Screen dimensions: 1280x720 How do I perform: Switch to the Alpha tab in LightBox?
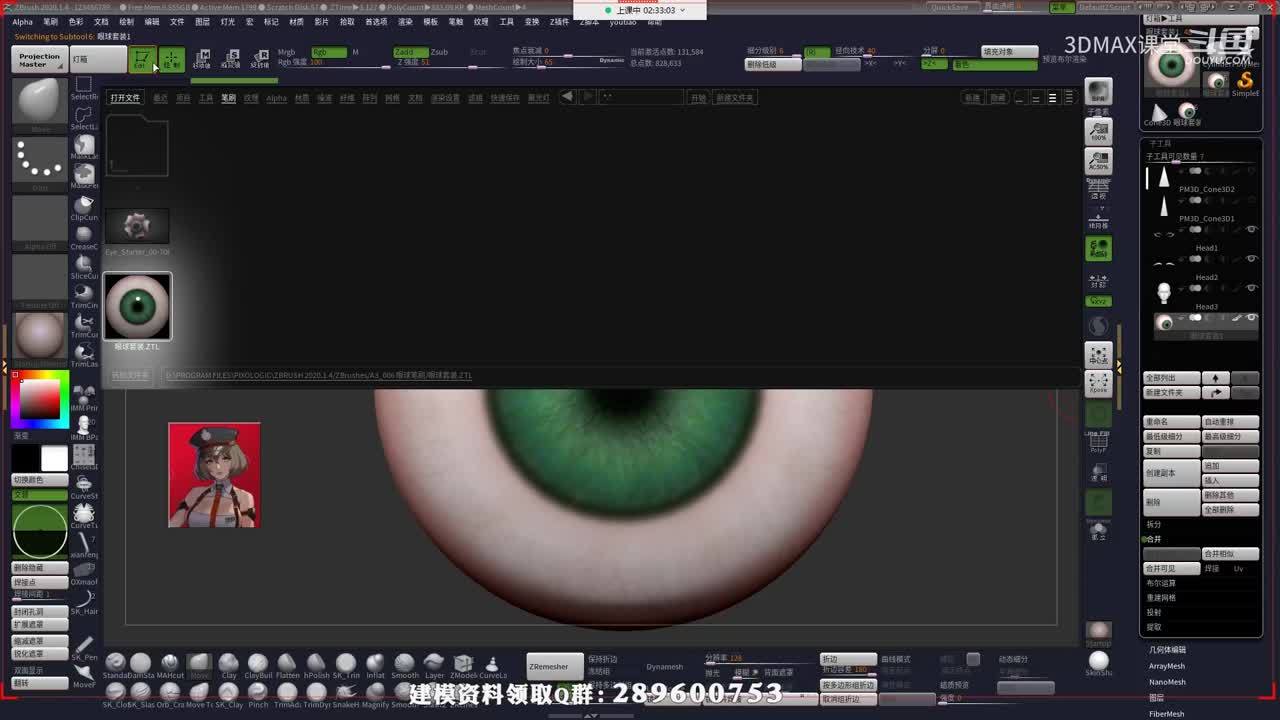click(276, 98)
